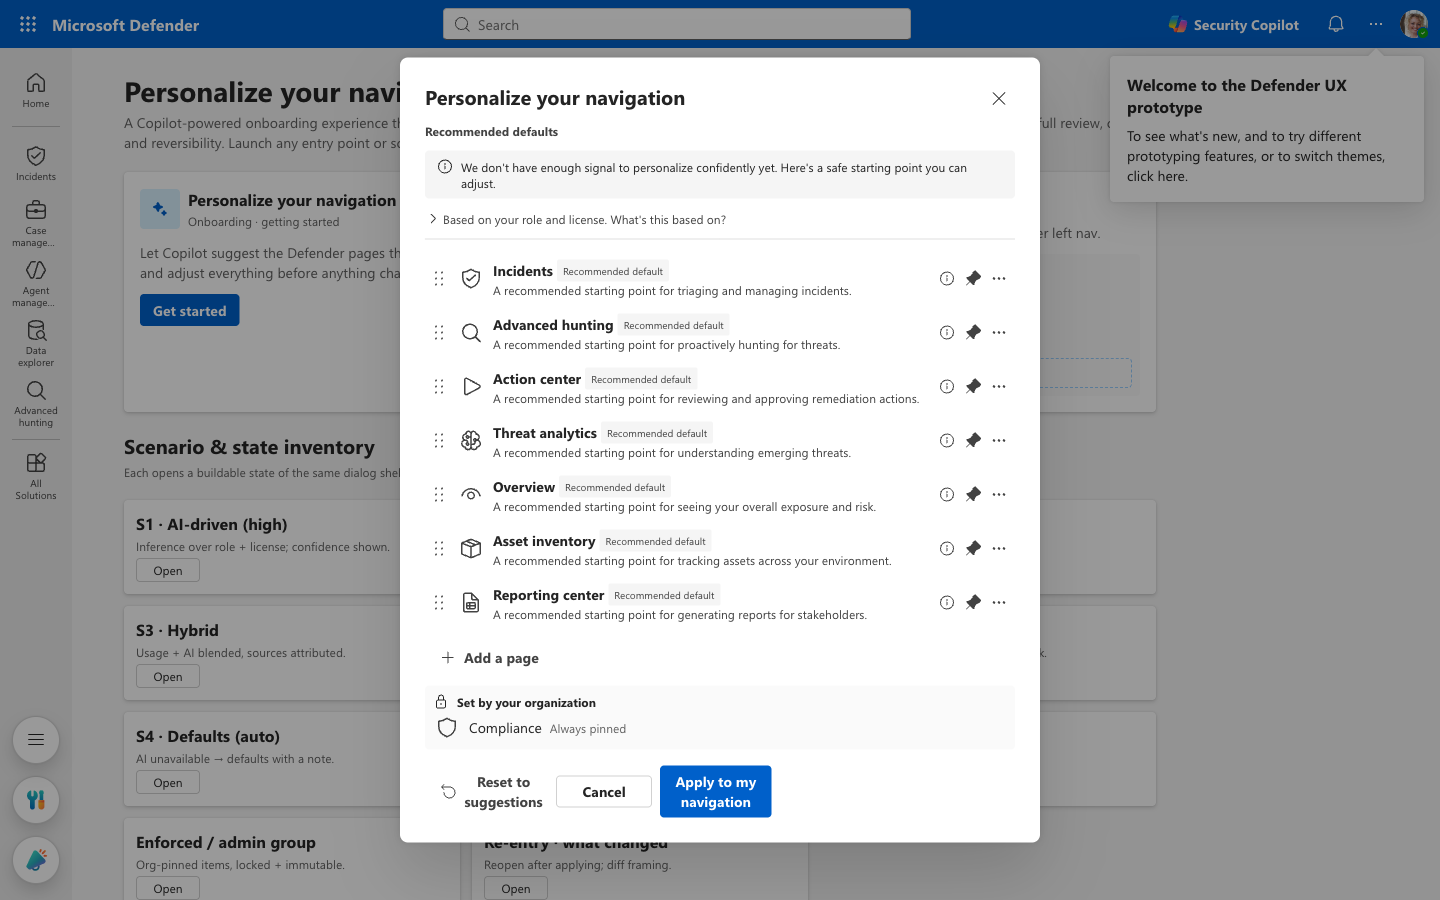Unpin Incidents using its pin icon
The image size is (1440, 900).
(973, 279)
